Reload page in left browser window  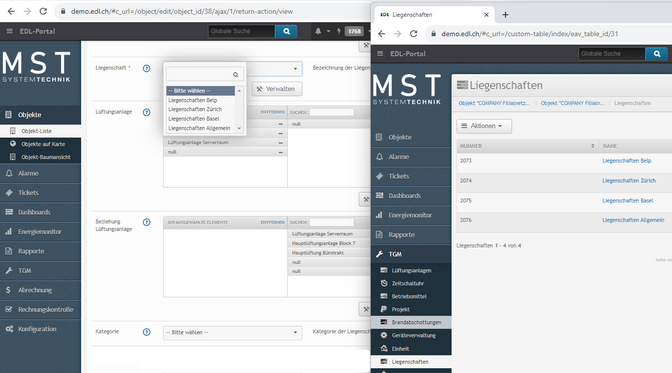(43, 11)
